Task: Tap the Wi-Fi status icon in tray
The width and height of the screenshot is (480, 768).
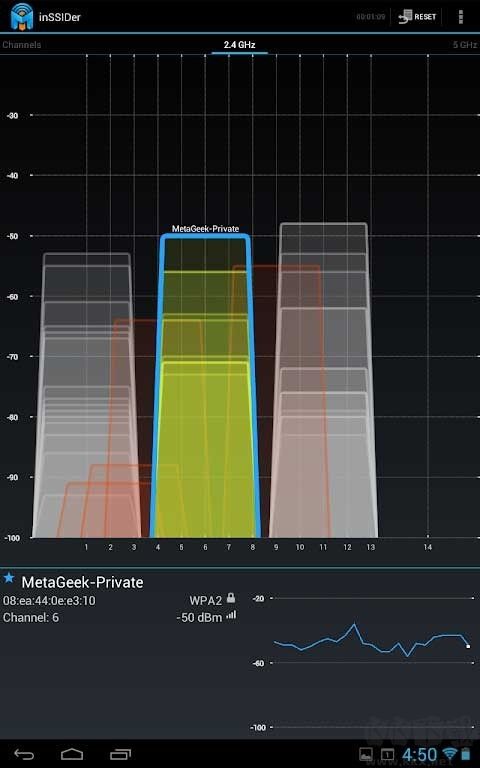Action: (449, 753)
